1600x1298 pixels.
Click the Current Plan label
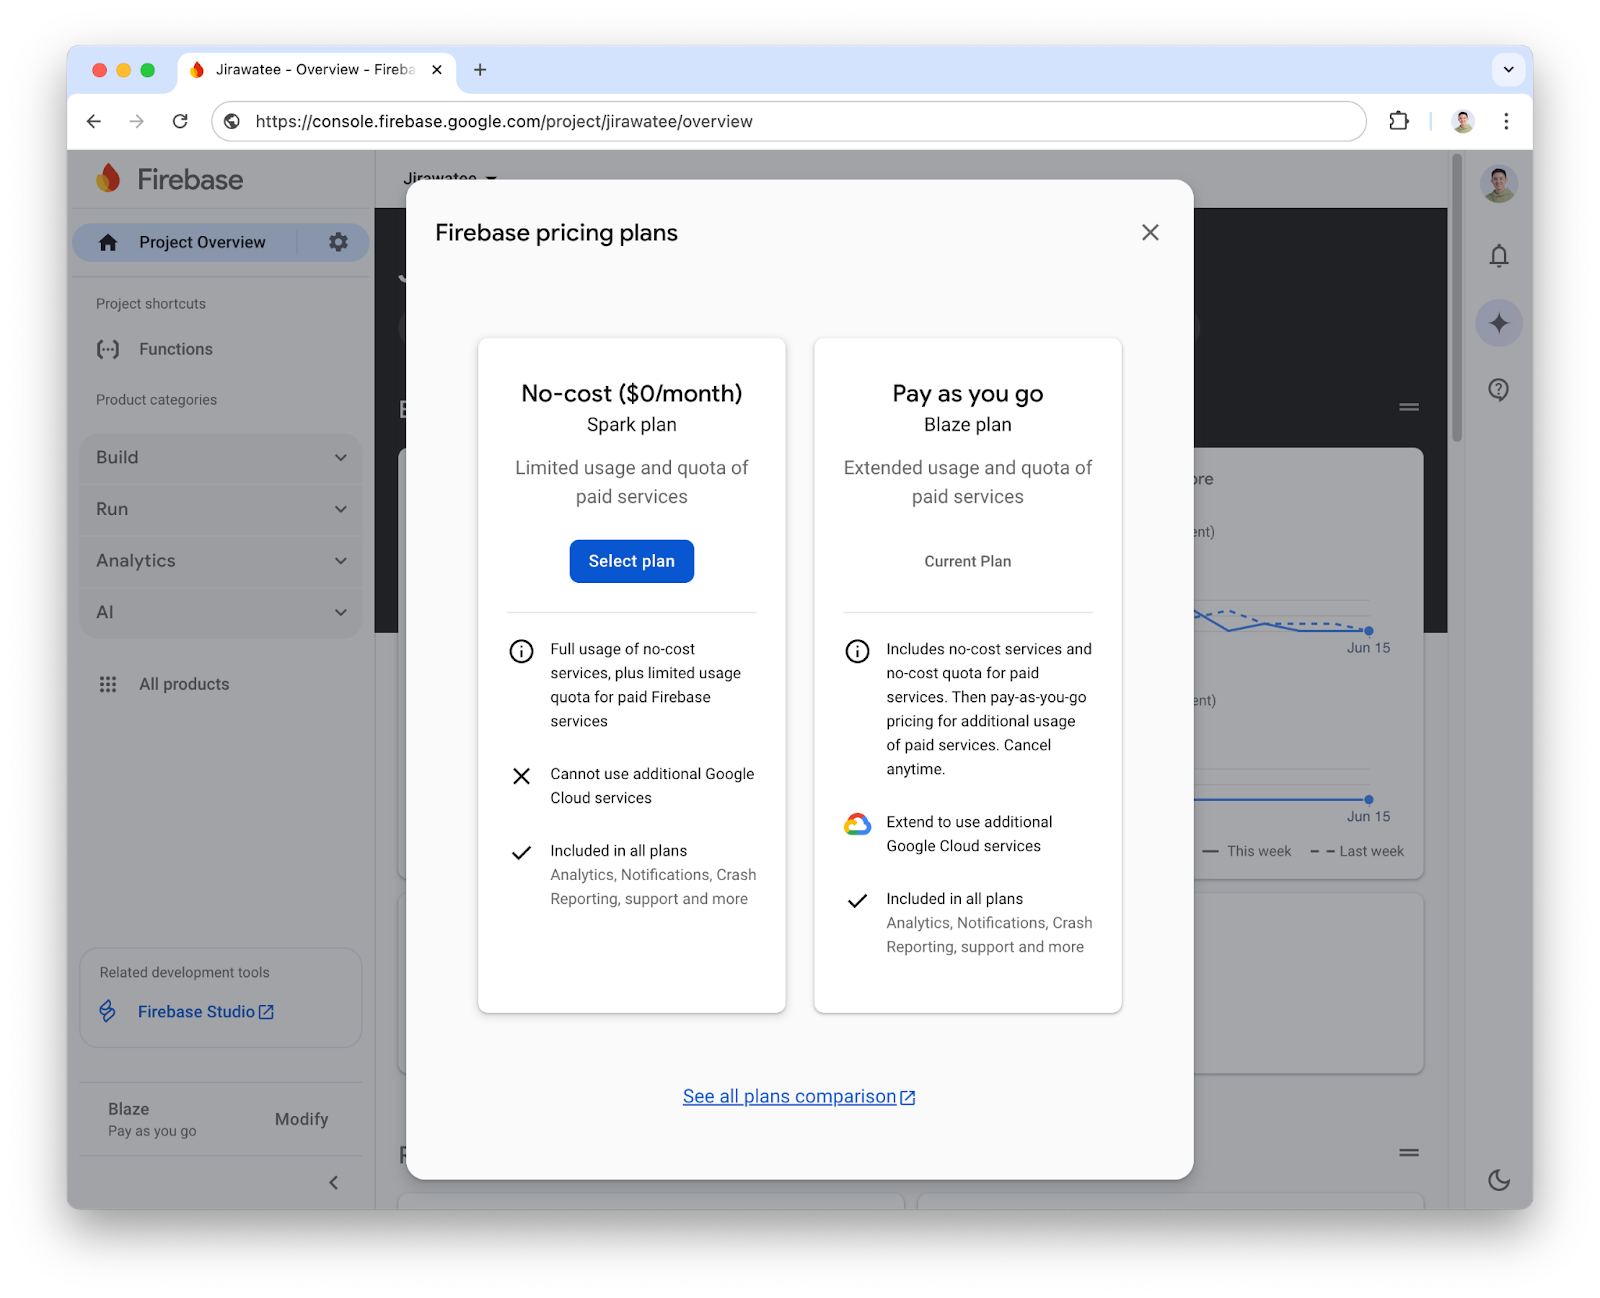pos(967,562)
